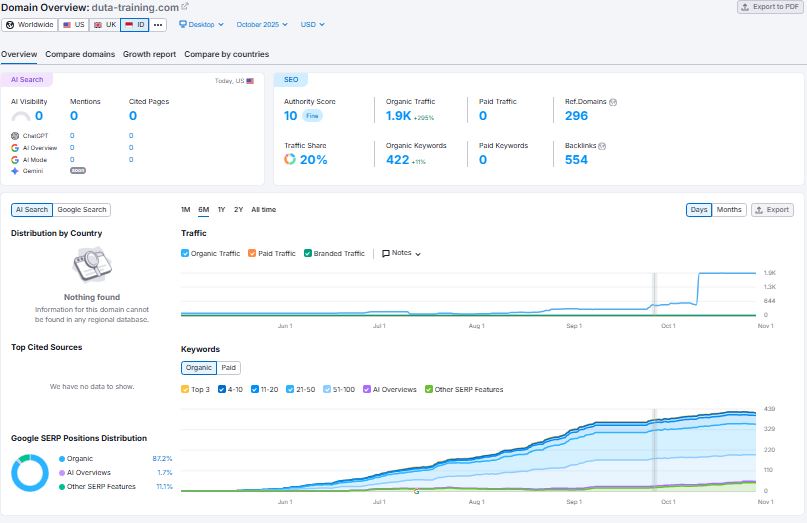
Task: Open the Desktop device dropdown
Action: tap(203, 24)
